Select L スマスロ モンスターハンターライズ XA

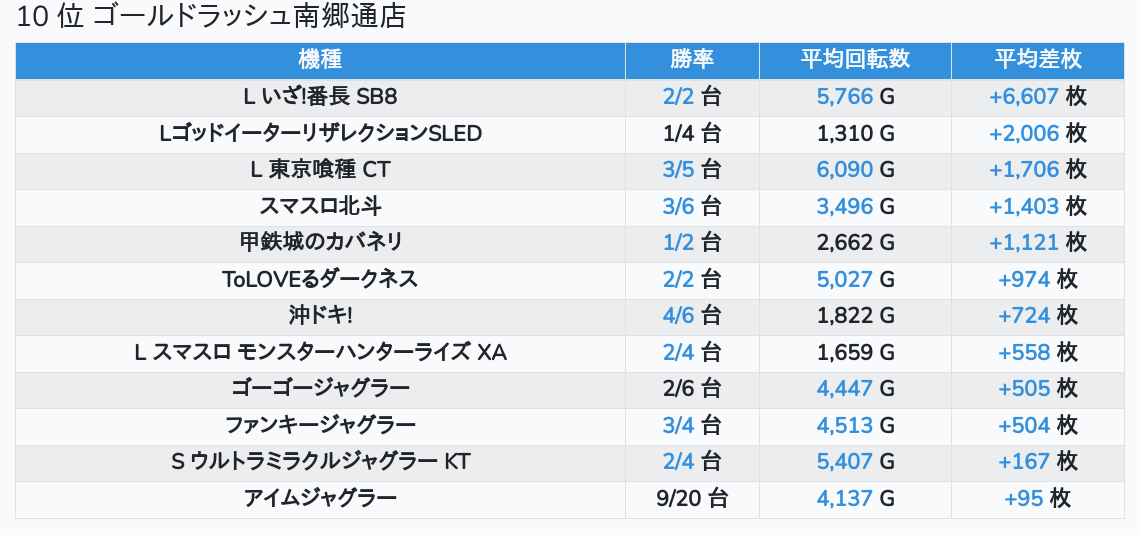coord(320,353)
